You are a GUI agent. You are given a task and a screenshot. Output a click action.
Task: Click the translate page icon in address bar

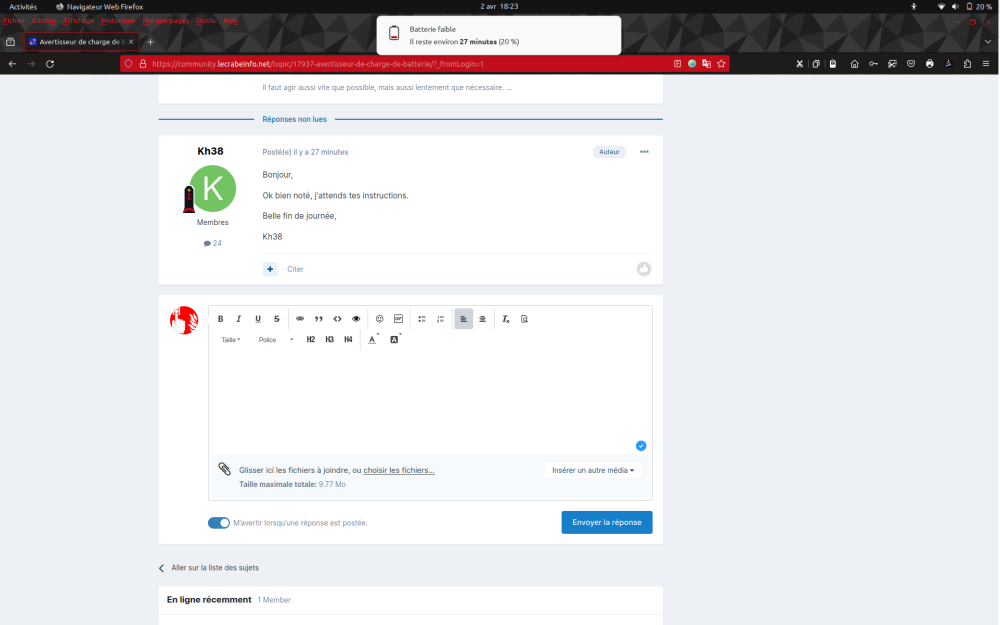pyautogui.click(x=707, y=64)
